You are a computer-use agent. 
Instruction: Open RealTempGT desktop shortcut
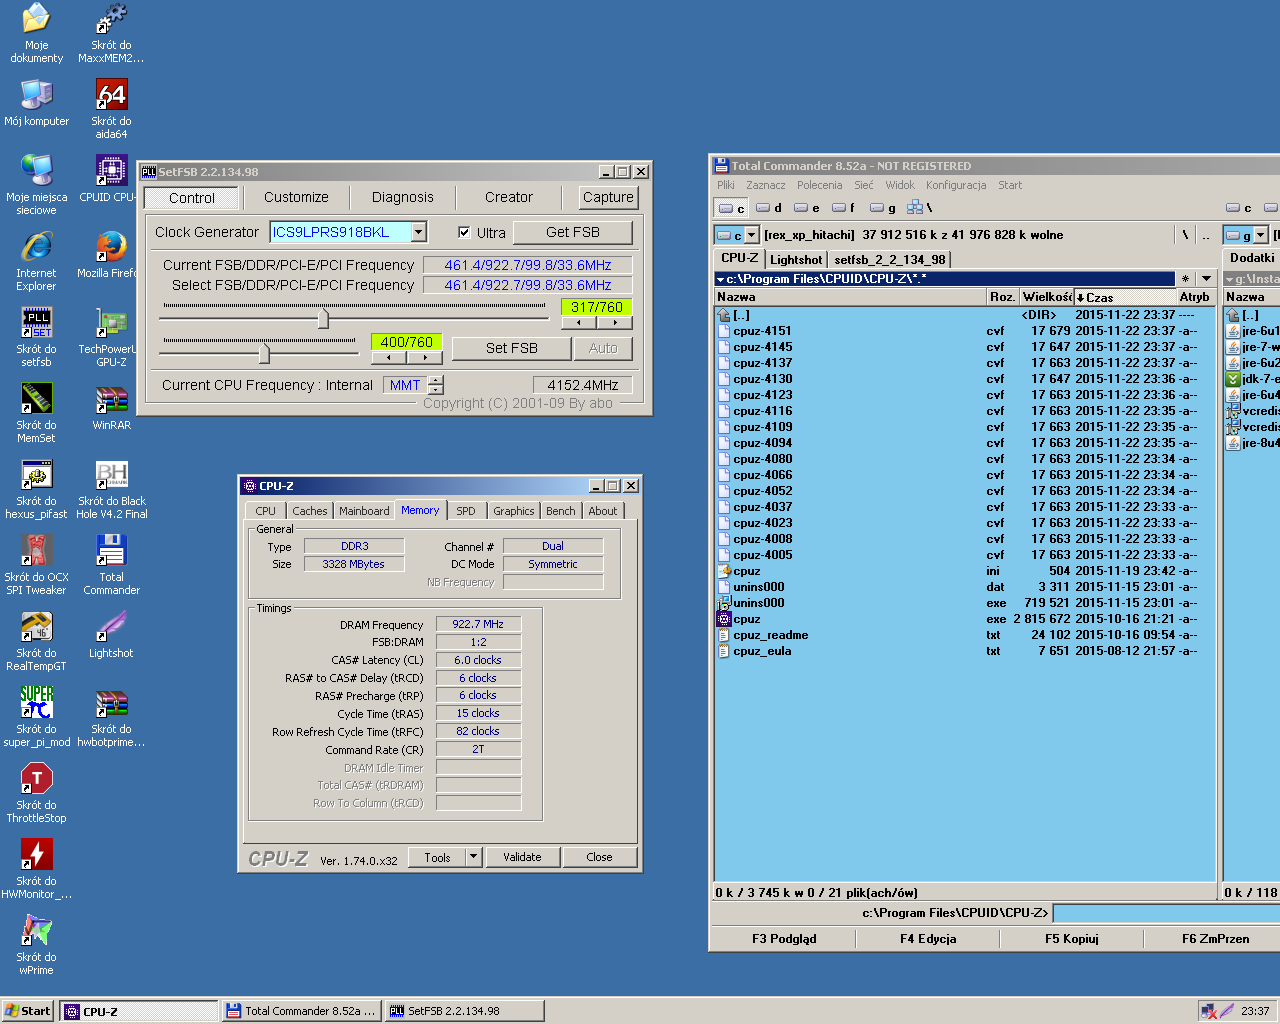pos(36,641)
